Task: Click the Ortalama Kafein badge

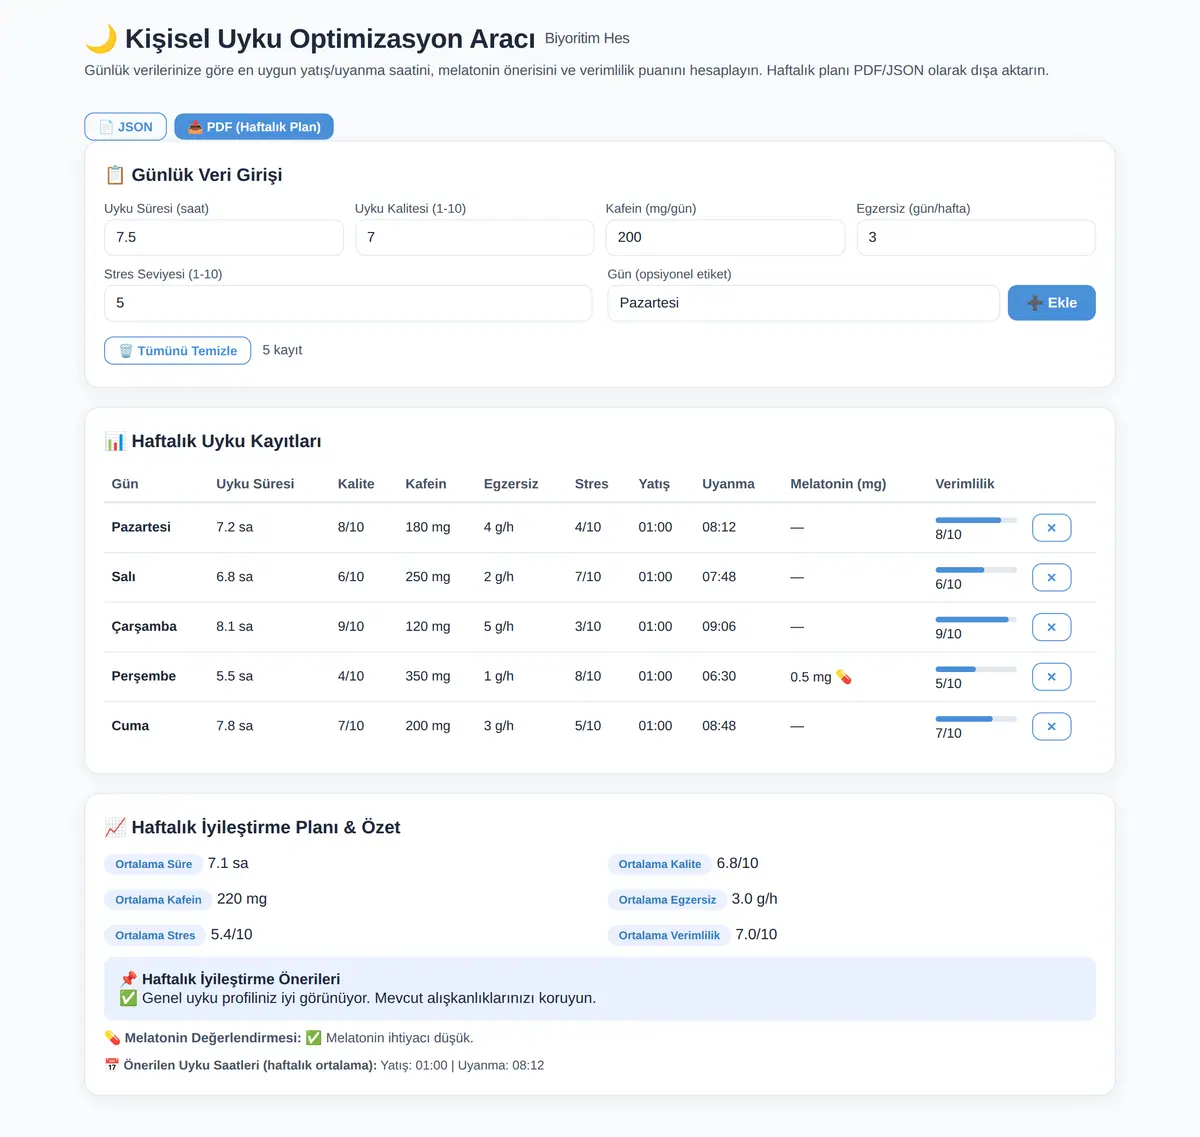Action: tap(158, 900)
